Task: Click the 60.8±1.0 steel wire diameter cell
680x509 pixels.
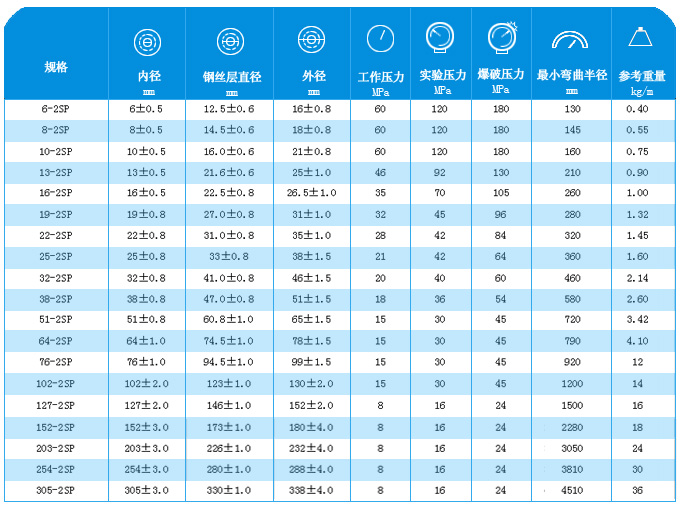Action: [230, 320]
